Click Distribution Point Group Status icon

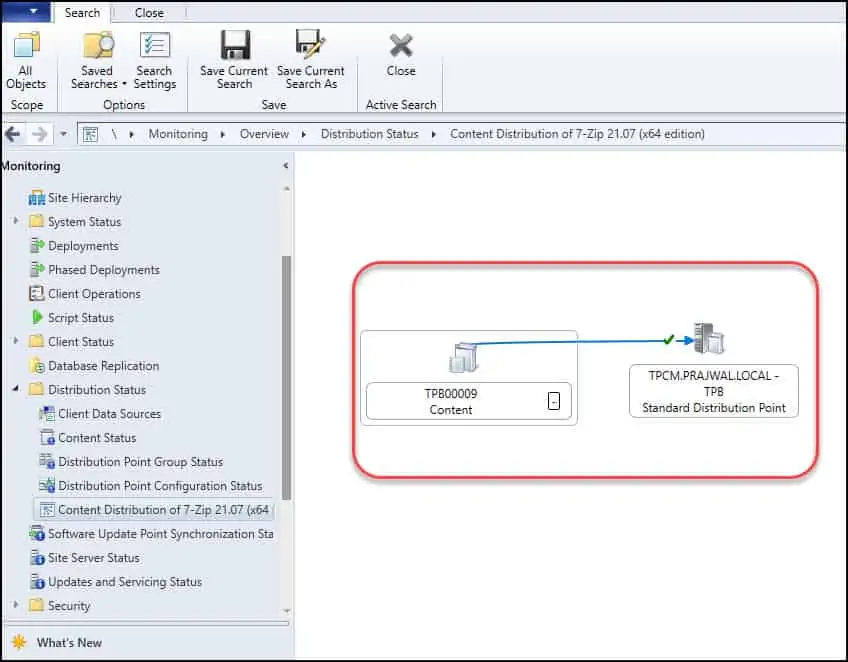[47, 461]
